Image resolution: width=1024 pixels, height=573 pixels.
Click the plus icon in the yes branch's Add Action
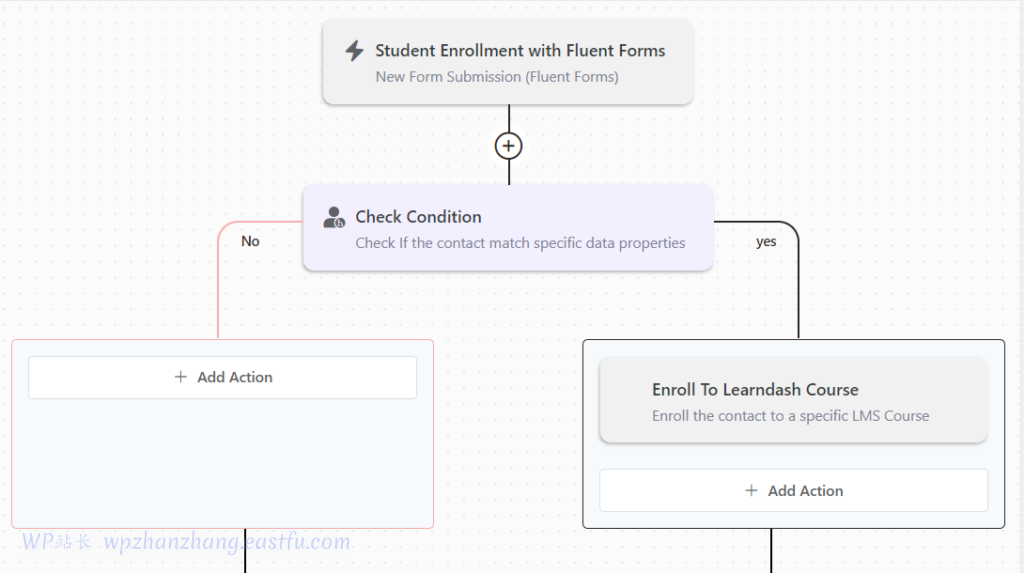(752, 491)
